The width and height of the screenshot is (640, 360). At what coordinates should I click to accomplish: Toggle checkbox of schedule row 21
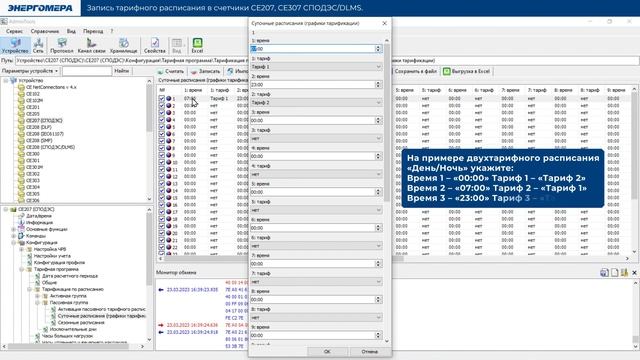(162, 240)
